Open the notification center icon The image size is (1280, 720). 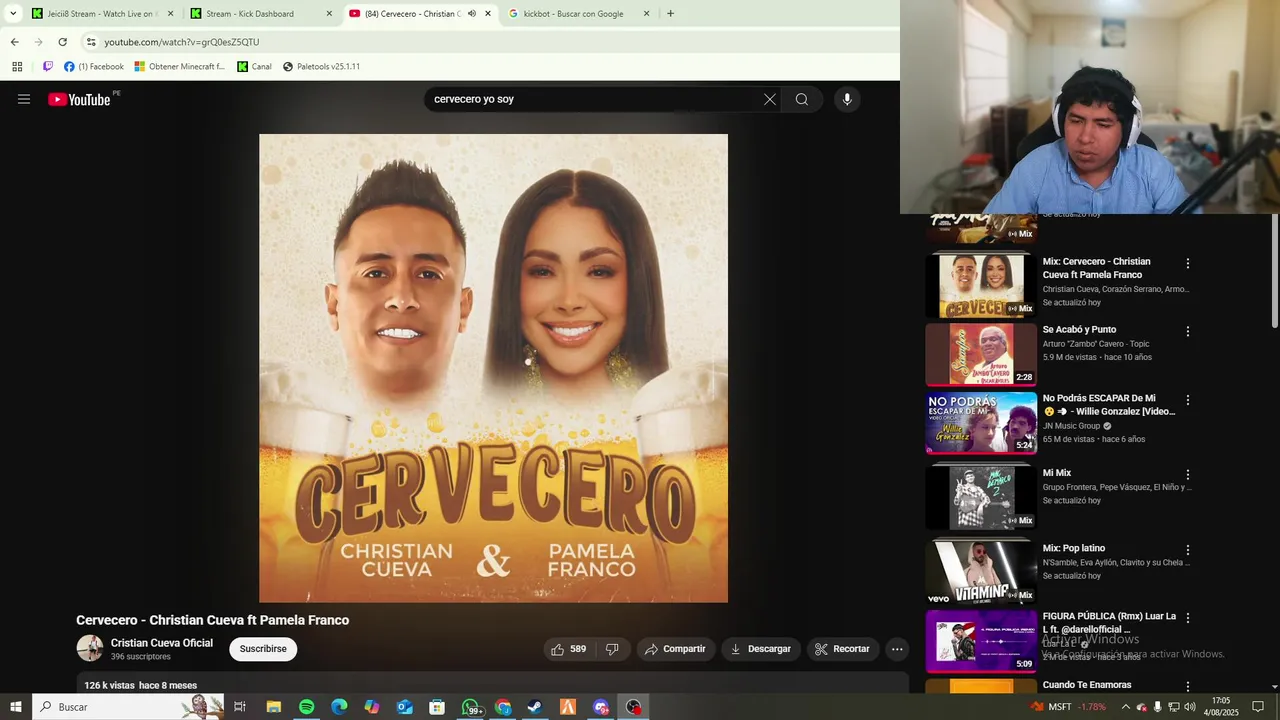point(1258,707)
